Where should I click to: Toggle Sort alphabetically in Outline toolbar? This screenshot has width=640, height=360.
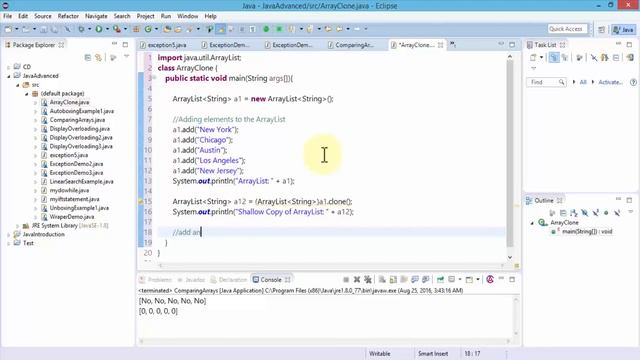pyautogui.click(x=574, y=213)
